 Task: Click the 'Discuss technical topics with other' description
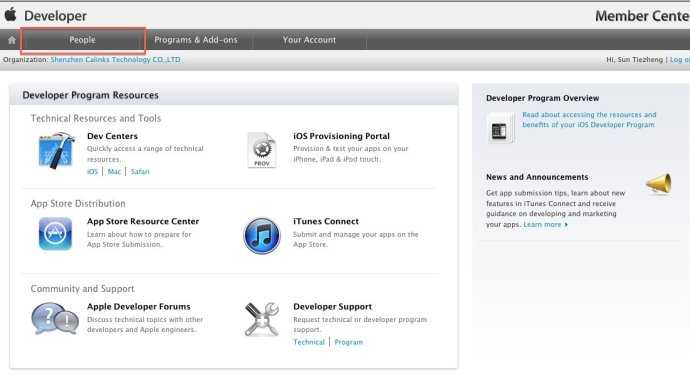click(145, 325)
